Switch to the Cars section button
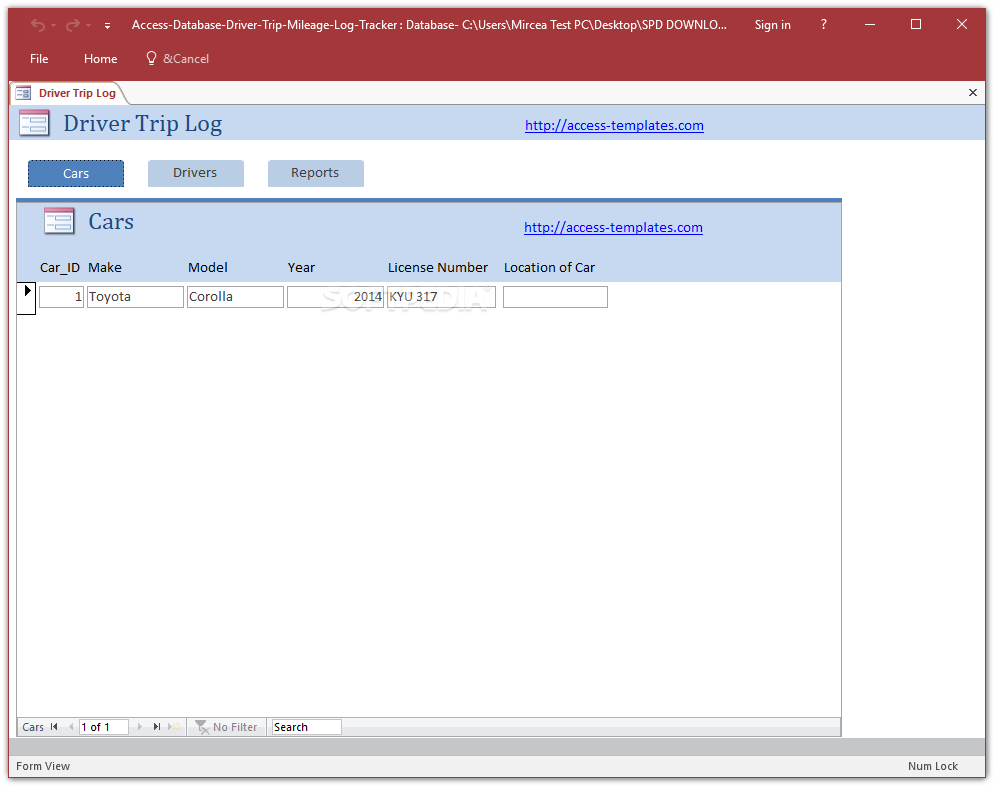 click(76, 174)
